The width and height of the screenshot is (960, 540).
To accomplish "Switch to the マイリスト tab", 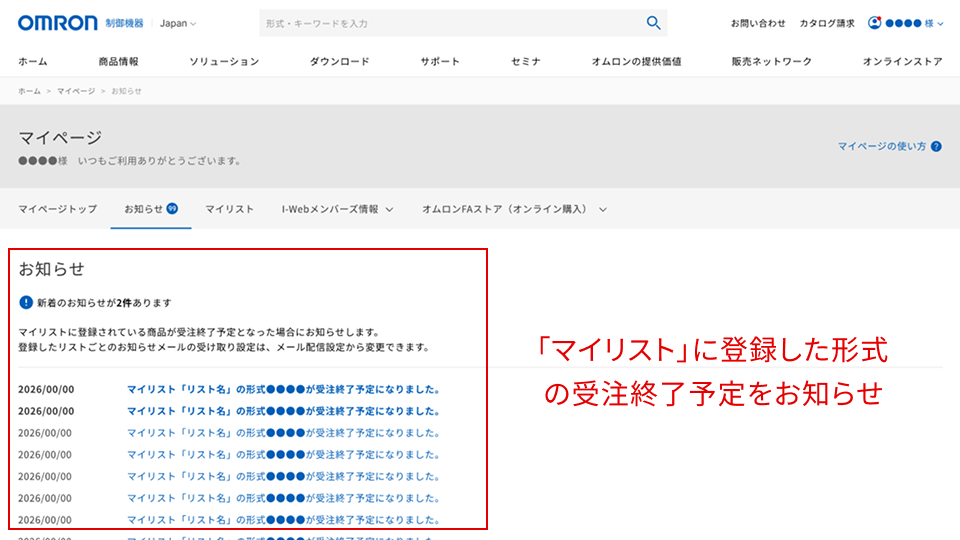I will [230, 209].
